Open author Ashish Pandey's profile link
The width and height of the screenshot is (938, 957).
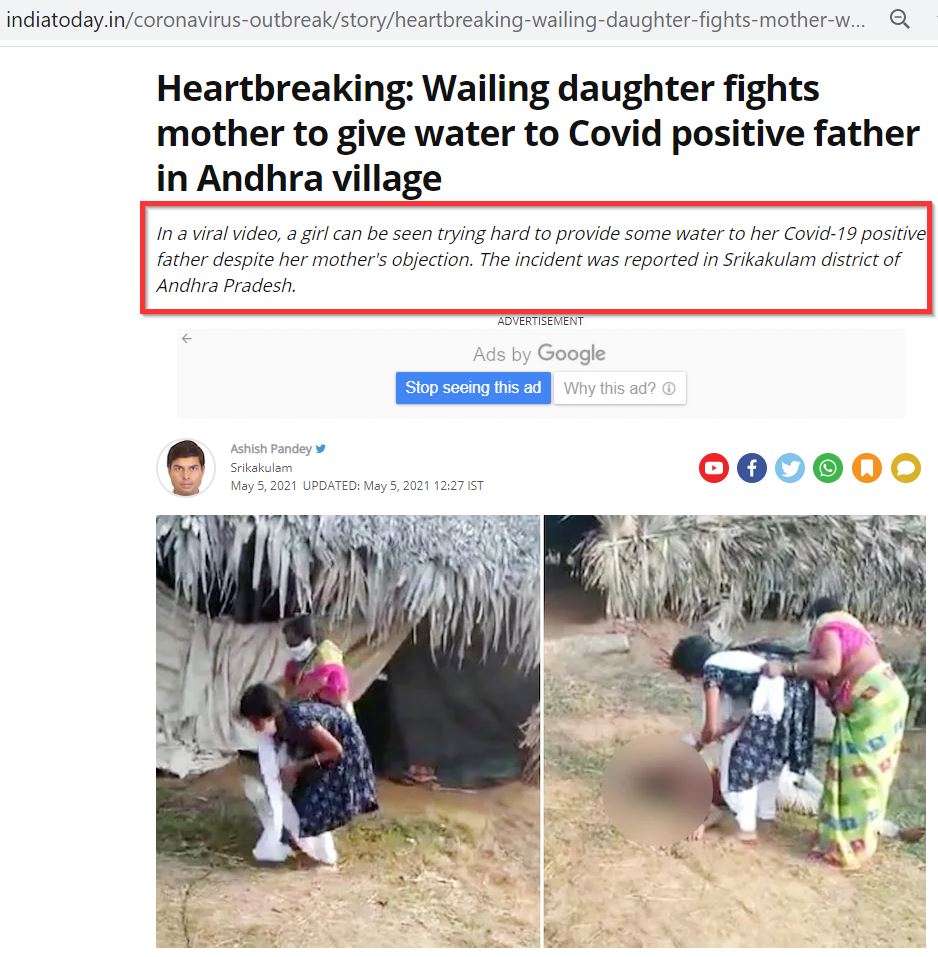(x=271, y=449)
